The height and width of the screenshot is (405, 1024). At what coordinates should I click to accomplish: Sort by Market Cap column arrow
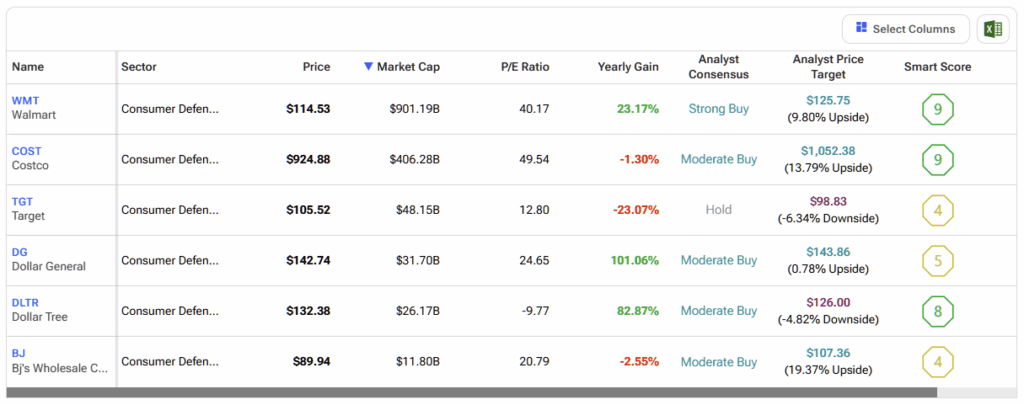click(368, 67)
